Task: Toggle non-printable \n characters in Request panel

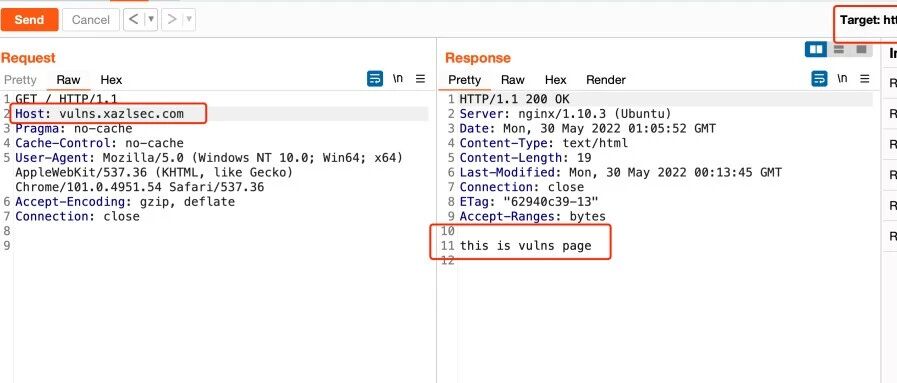Action: 398,79
